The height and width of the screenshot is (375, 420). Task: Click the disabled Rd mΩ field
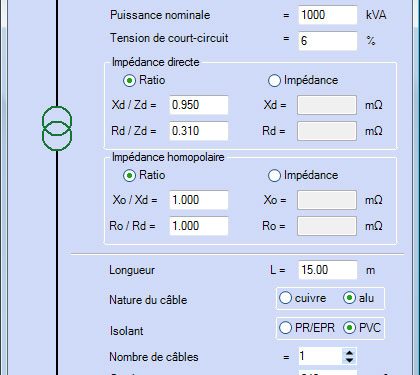point(327,131)
